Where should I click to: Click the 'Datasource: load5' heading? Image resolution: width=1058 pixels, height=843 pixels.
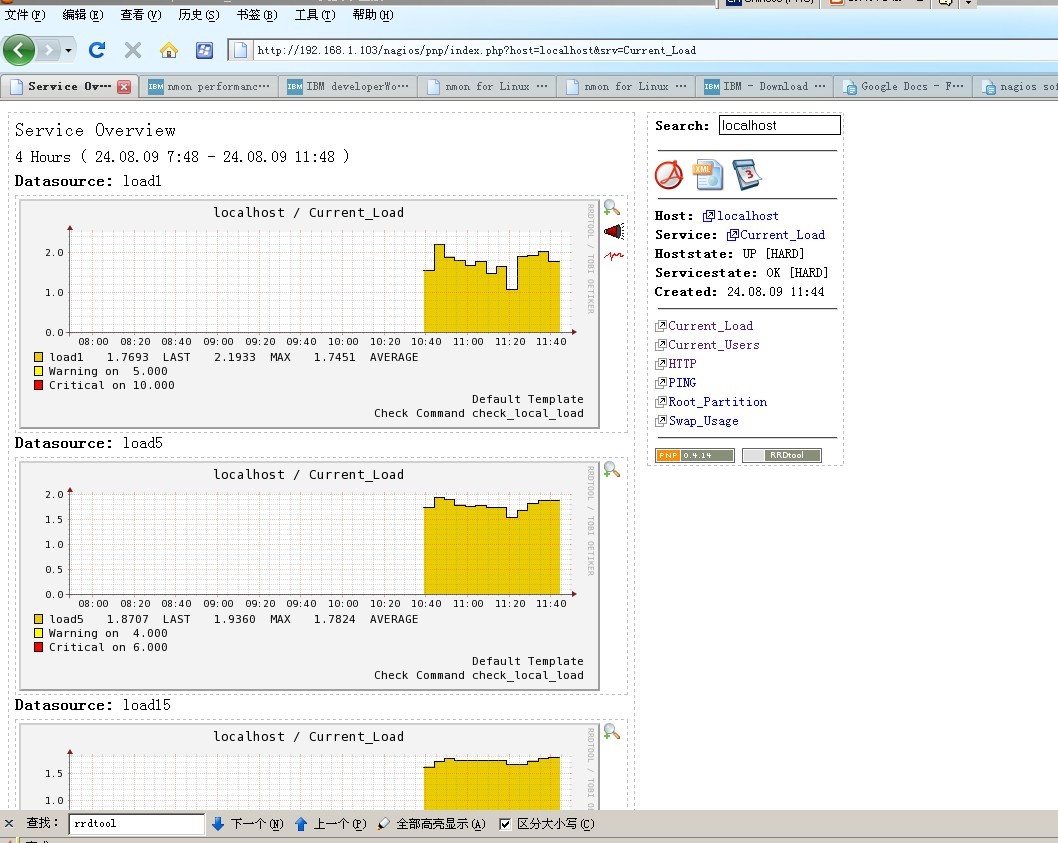(88, 443)
